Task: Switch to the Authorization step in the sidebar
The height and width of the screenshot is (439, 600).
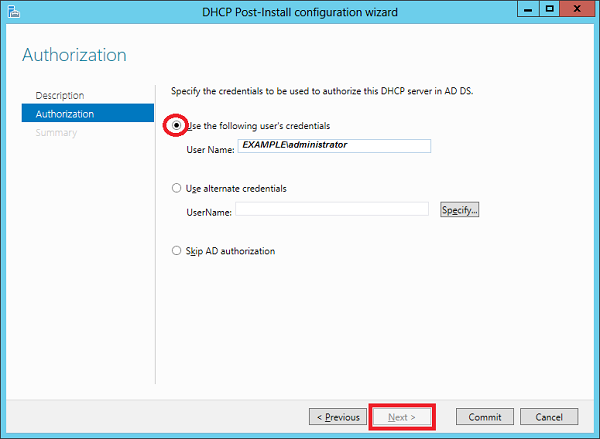Action: click(x=65, y=114)
